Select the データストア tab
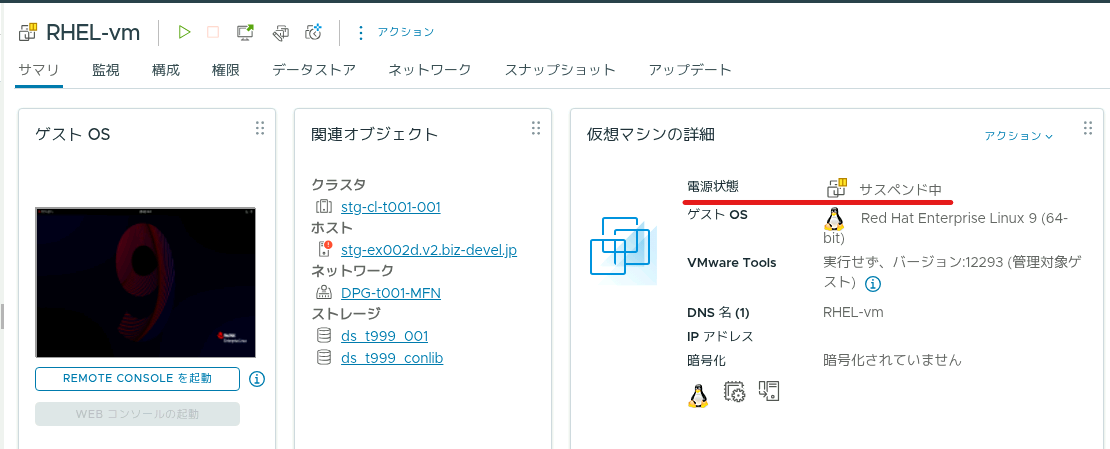The height and width of the screenshot is (449, 1110). coord(314,70)
